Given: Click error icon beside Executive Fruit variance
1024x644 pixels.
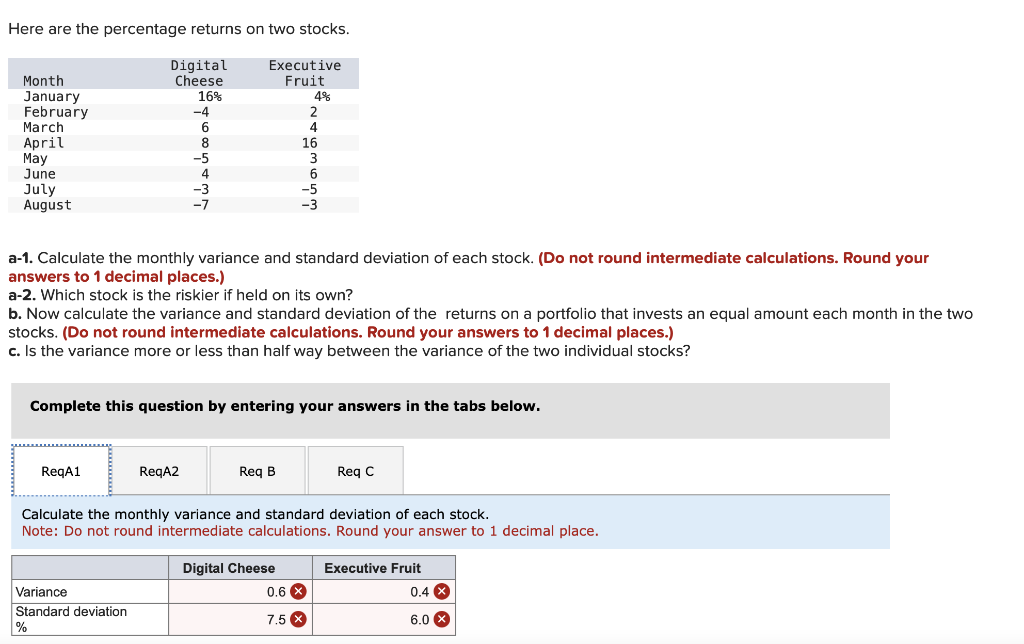Looking at the screenshot, I should (x=441, y=592).
